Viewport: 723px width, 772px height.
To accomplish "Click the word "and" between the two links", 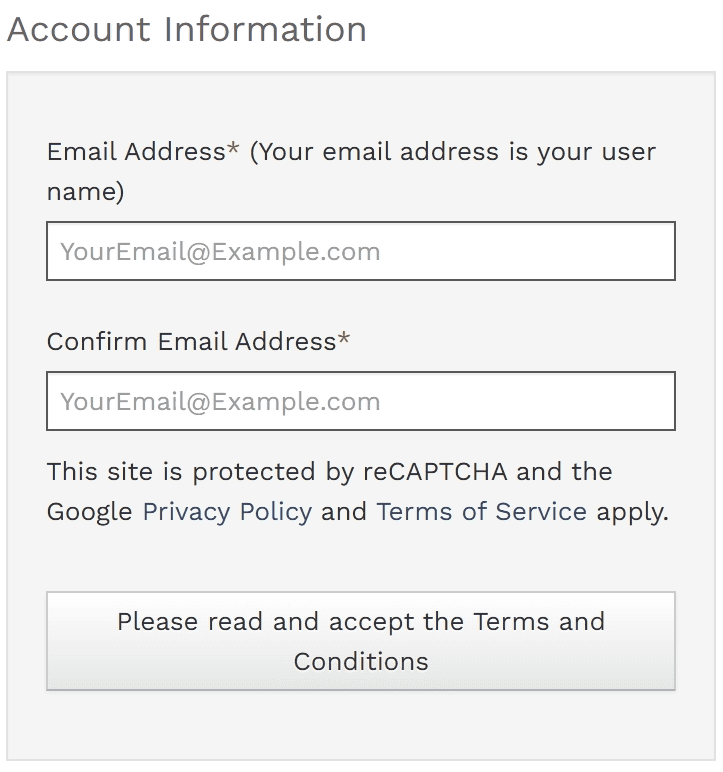I will pos(344,512).
